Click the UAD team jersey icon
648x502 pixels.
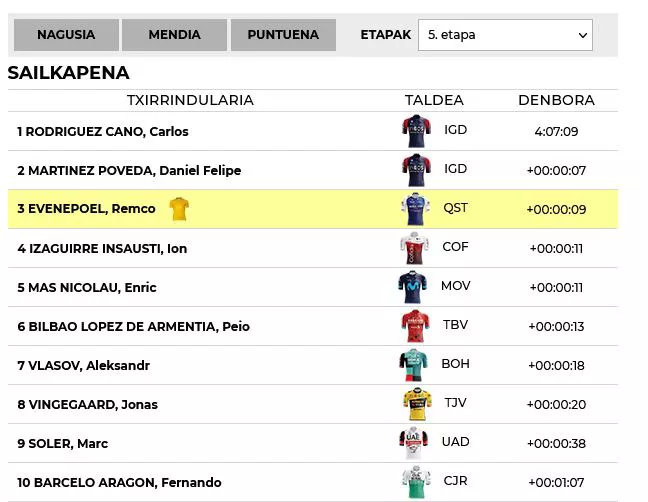(415, 443)
